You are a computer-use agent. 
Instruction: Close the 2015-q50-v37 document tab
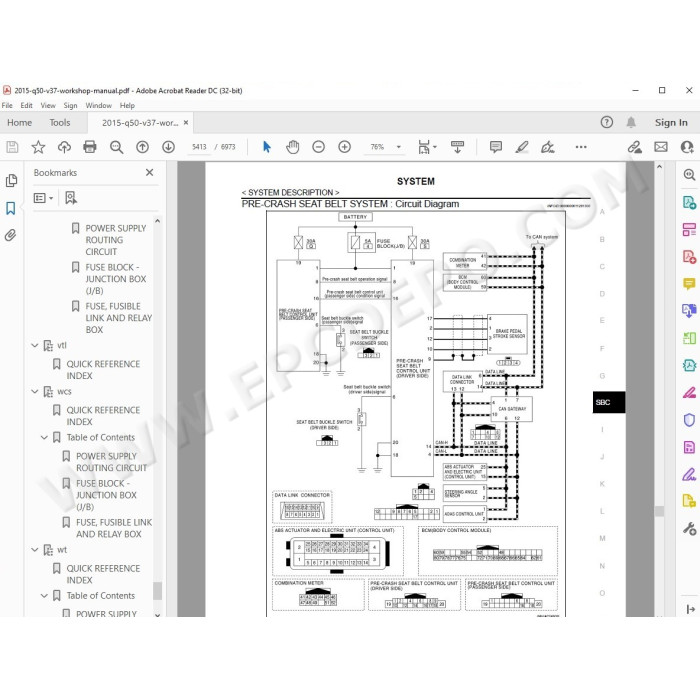point(186,122)
